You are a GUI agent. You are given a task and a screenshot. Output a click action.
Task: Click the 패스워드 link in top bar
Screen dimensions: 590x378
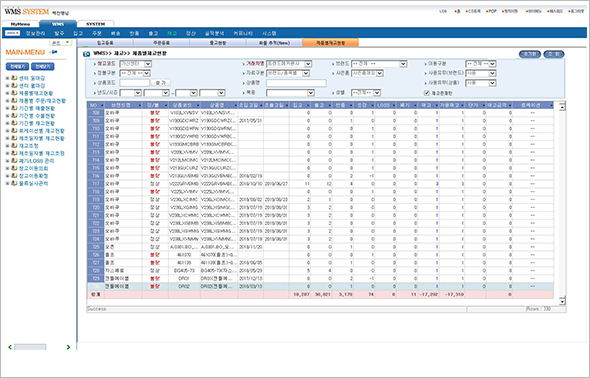click(x=555, y=11)
